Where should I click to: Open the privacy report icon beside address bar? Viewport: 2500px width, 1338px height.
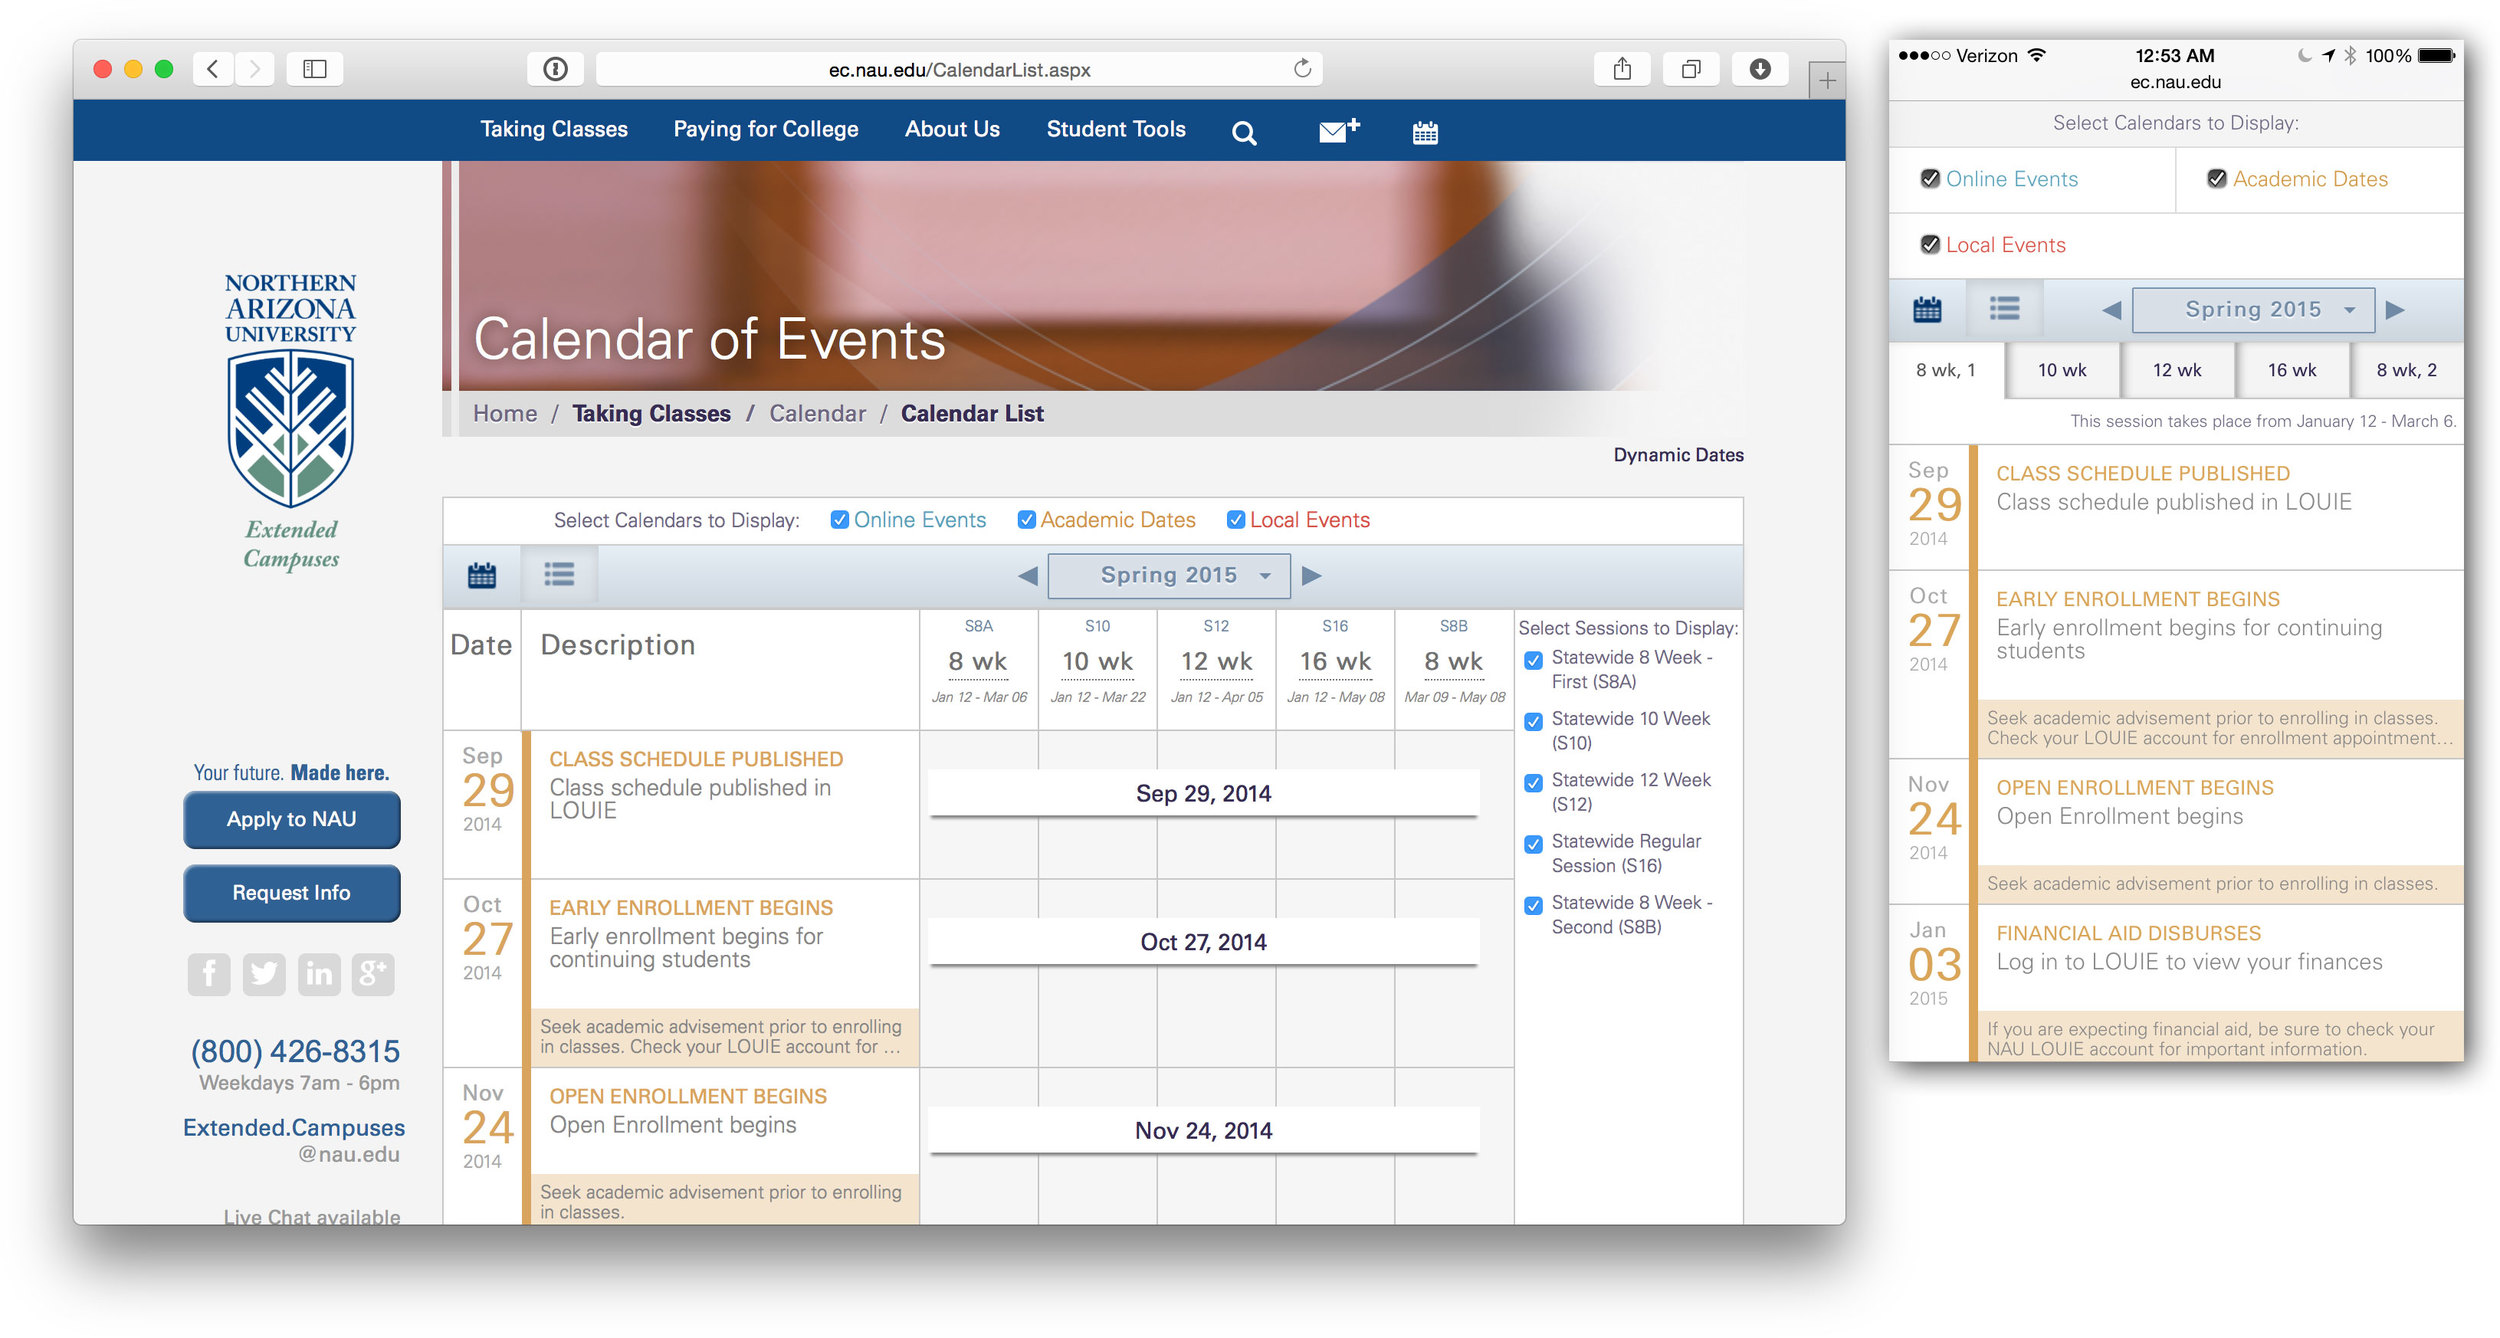pyautogui.click(x=556, y=69)
